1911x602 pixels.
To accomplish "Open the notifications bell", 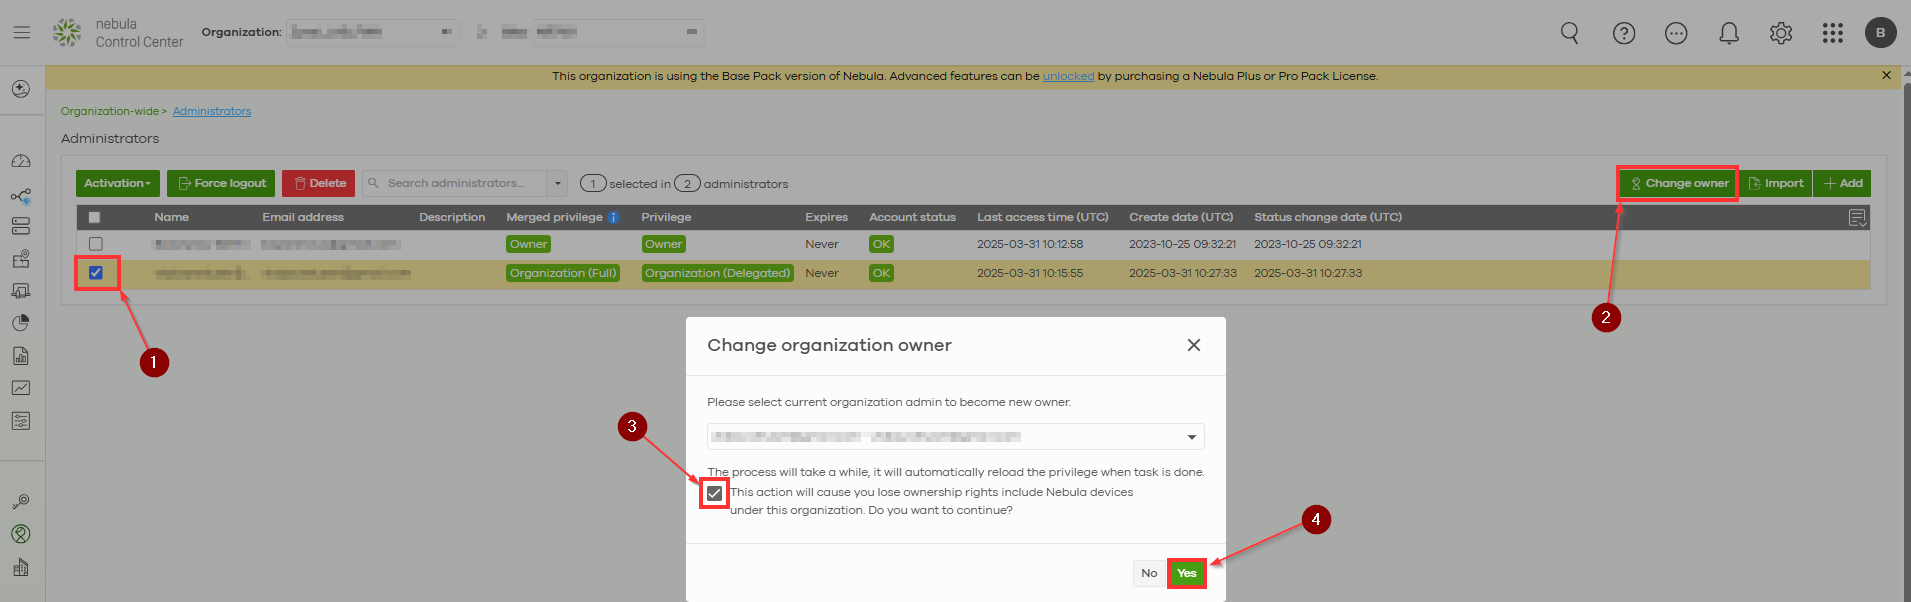I will [1728, 33].
